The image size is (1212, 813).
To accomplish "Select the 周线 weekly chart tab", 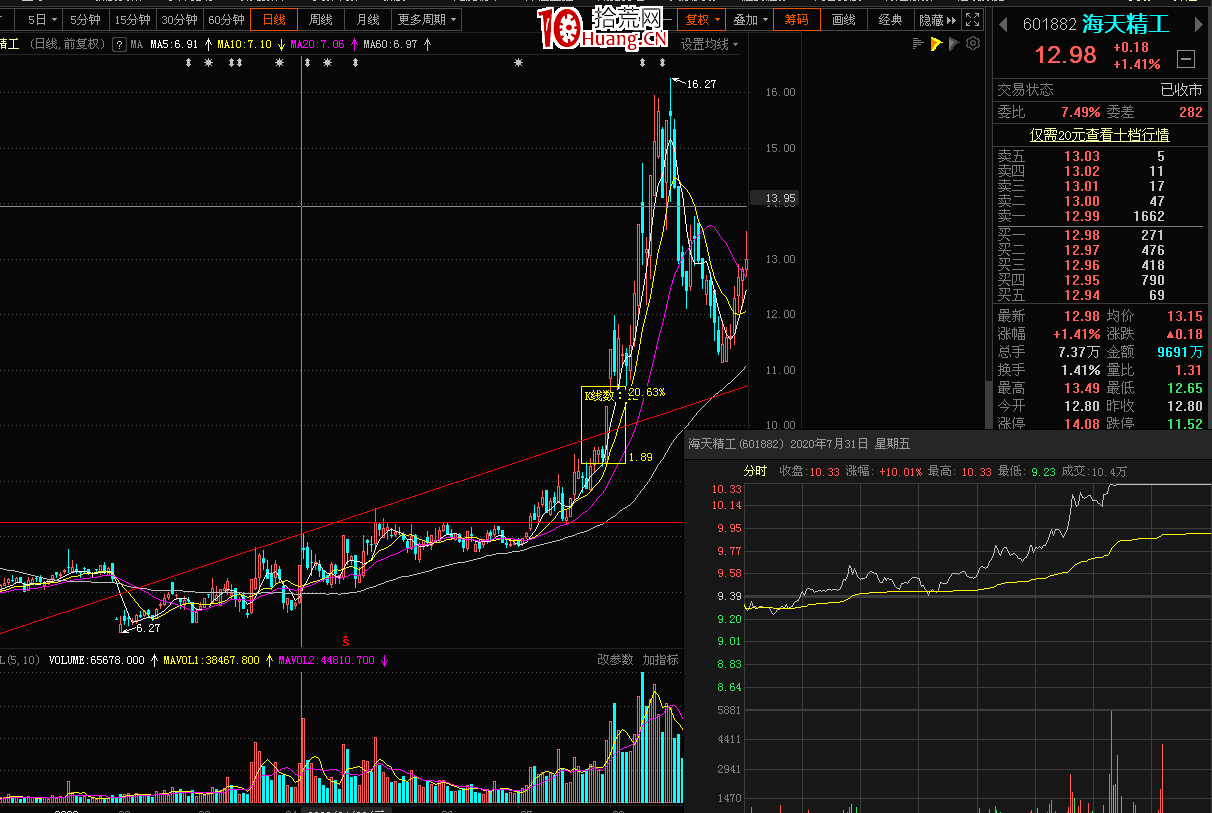I will coord(321,20).
